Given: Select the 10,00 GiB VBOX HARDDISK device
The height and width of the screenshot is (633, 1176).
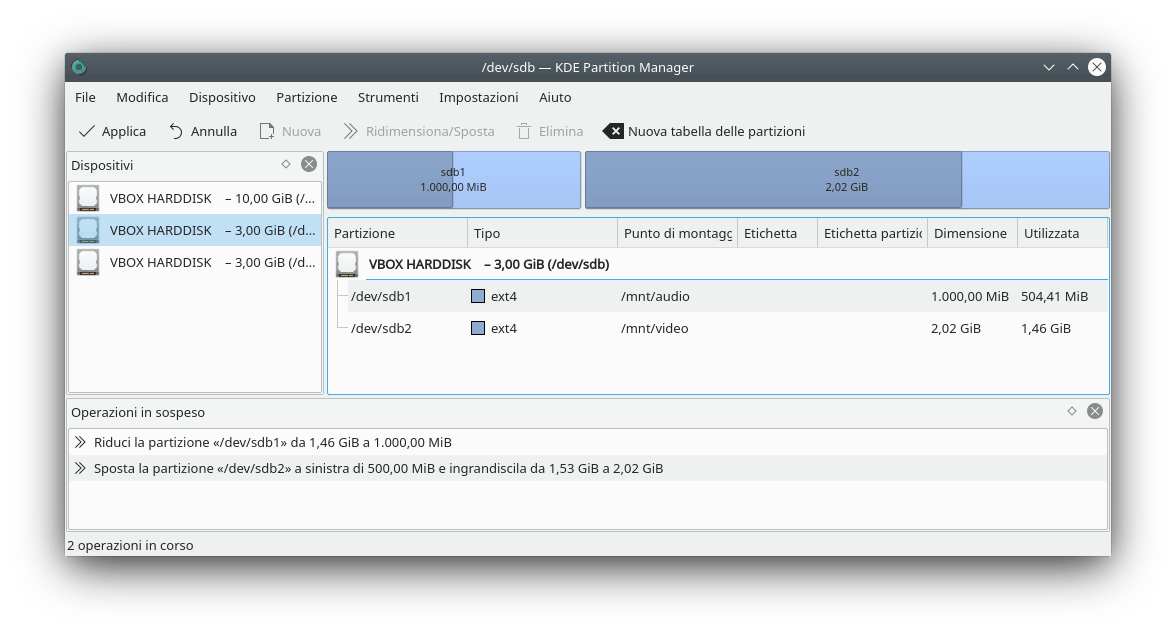Looking at the screenshot, I should pyautogui.click(x=195, y=198).
